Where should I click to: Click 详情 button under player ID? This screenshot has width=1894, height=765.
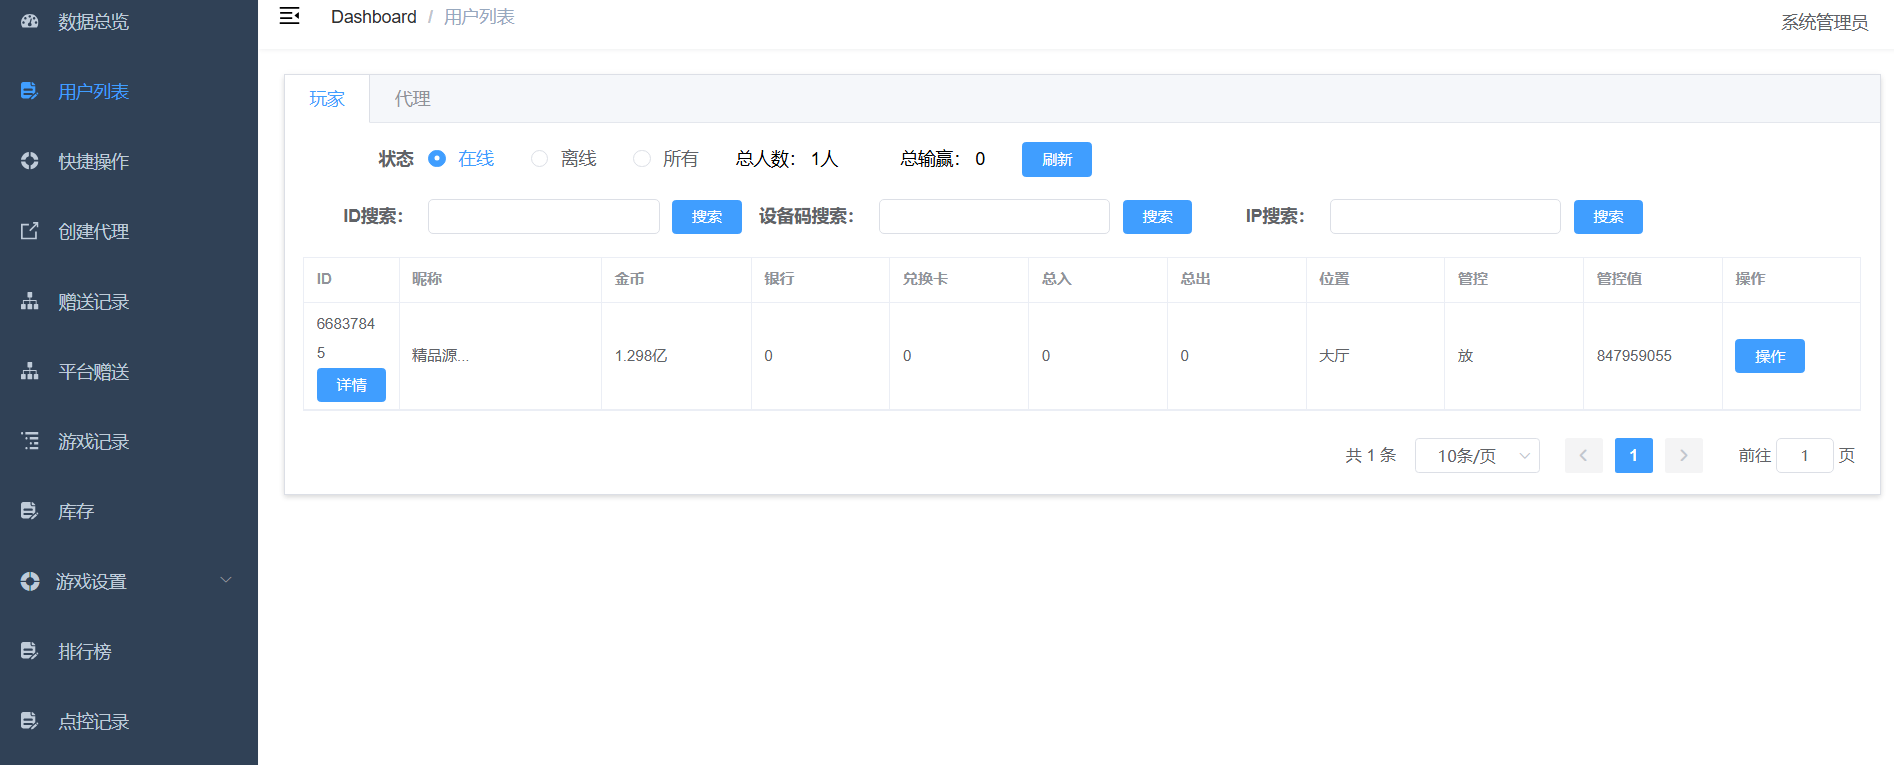point(351,385)
